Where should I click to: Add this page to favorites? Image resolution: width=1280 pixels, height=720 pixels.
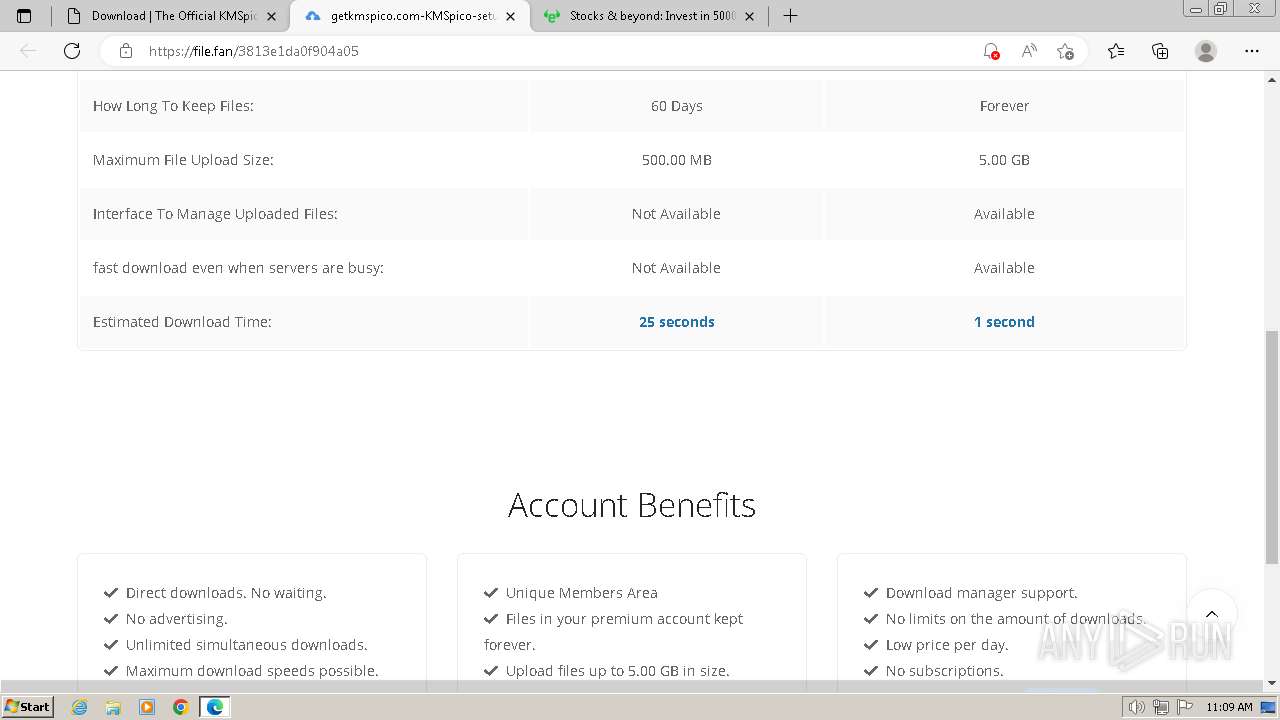click(1065, 51)
